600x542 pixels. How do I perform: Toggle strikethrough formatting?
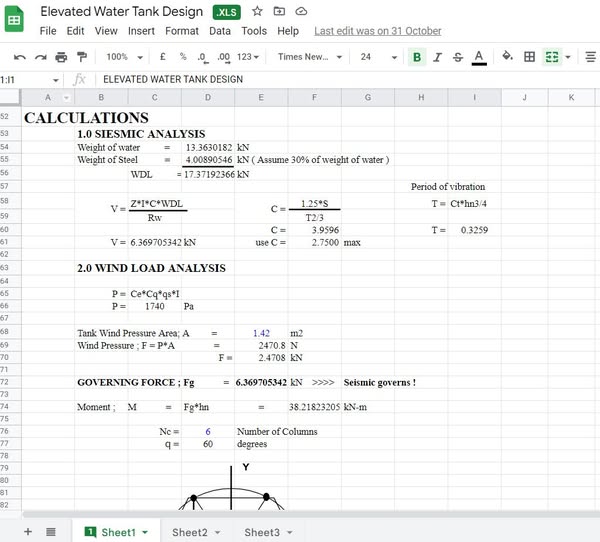click(458, 57)
